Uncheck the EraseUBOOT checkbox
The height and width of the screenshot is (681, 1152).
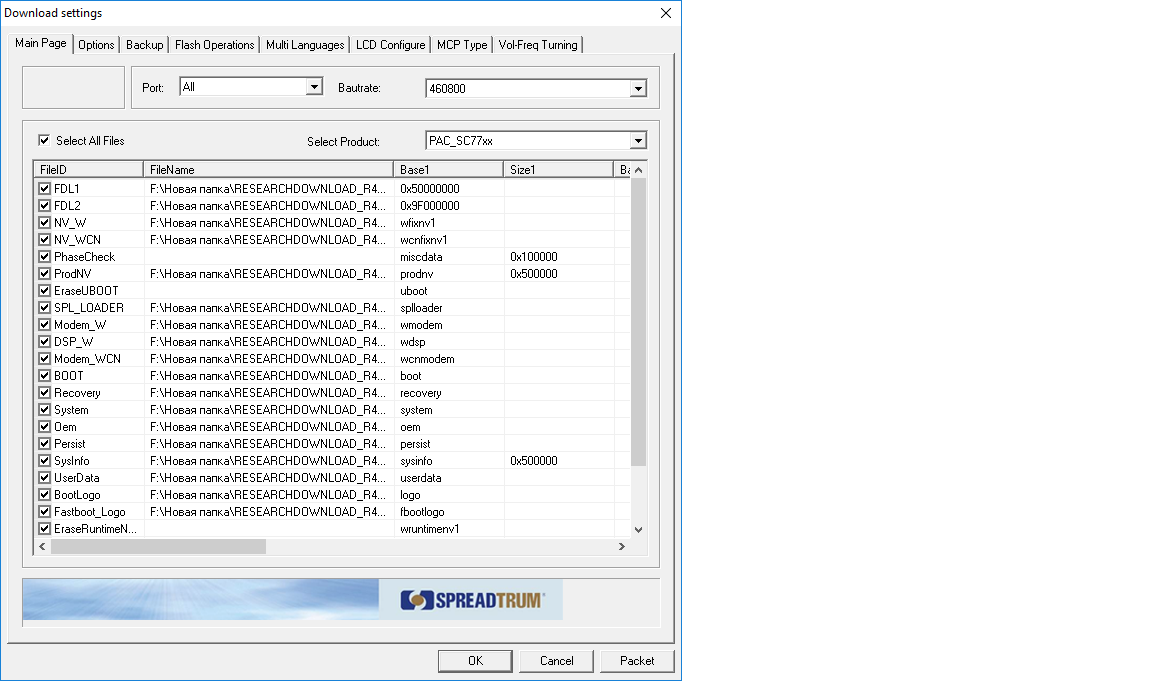pyautogui.click(x=44, y=291)
